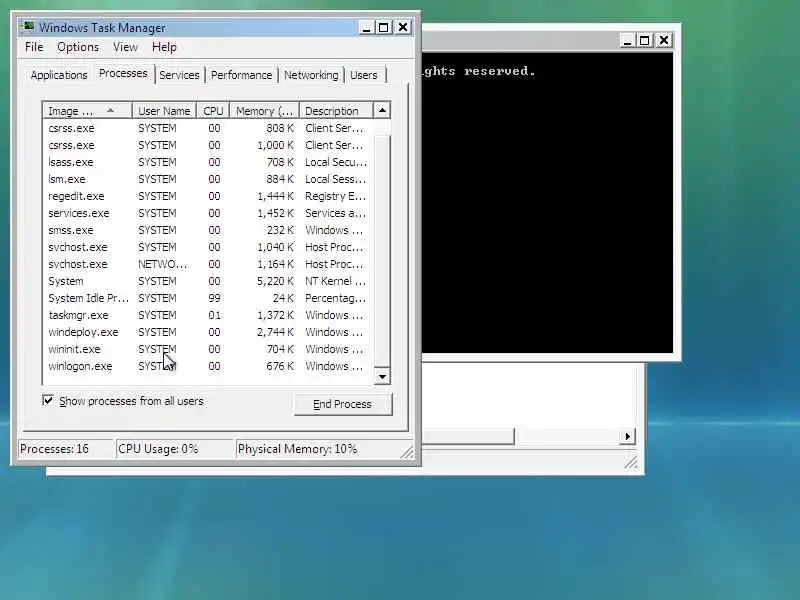Image resolution: width=800 pixels, height=600 pixels.
Task: Minimize the command prompt window
Action: [x=627, y=40]
